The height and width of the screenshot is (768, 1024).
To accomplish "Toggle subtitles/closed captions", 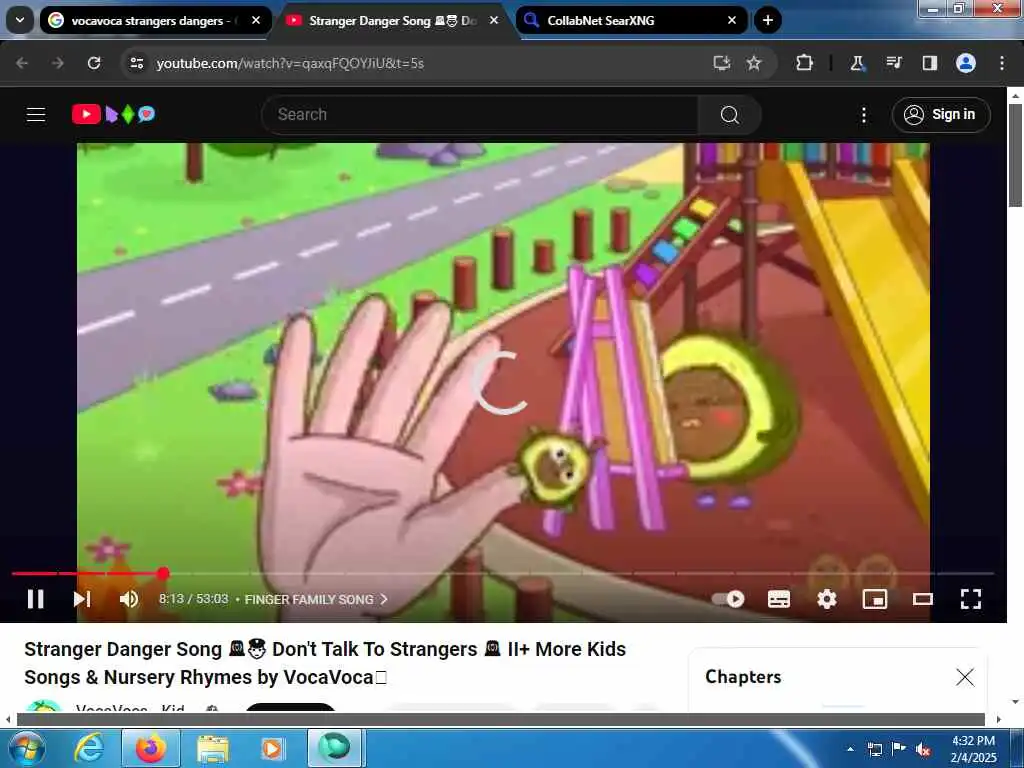I will (x=778, y=599).
